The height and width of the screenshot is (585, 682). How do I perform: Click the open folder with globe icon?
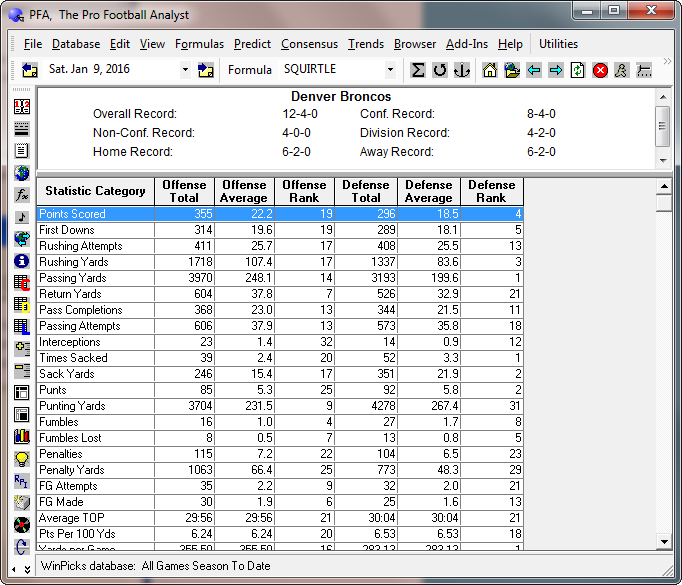pos(512,70)
